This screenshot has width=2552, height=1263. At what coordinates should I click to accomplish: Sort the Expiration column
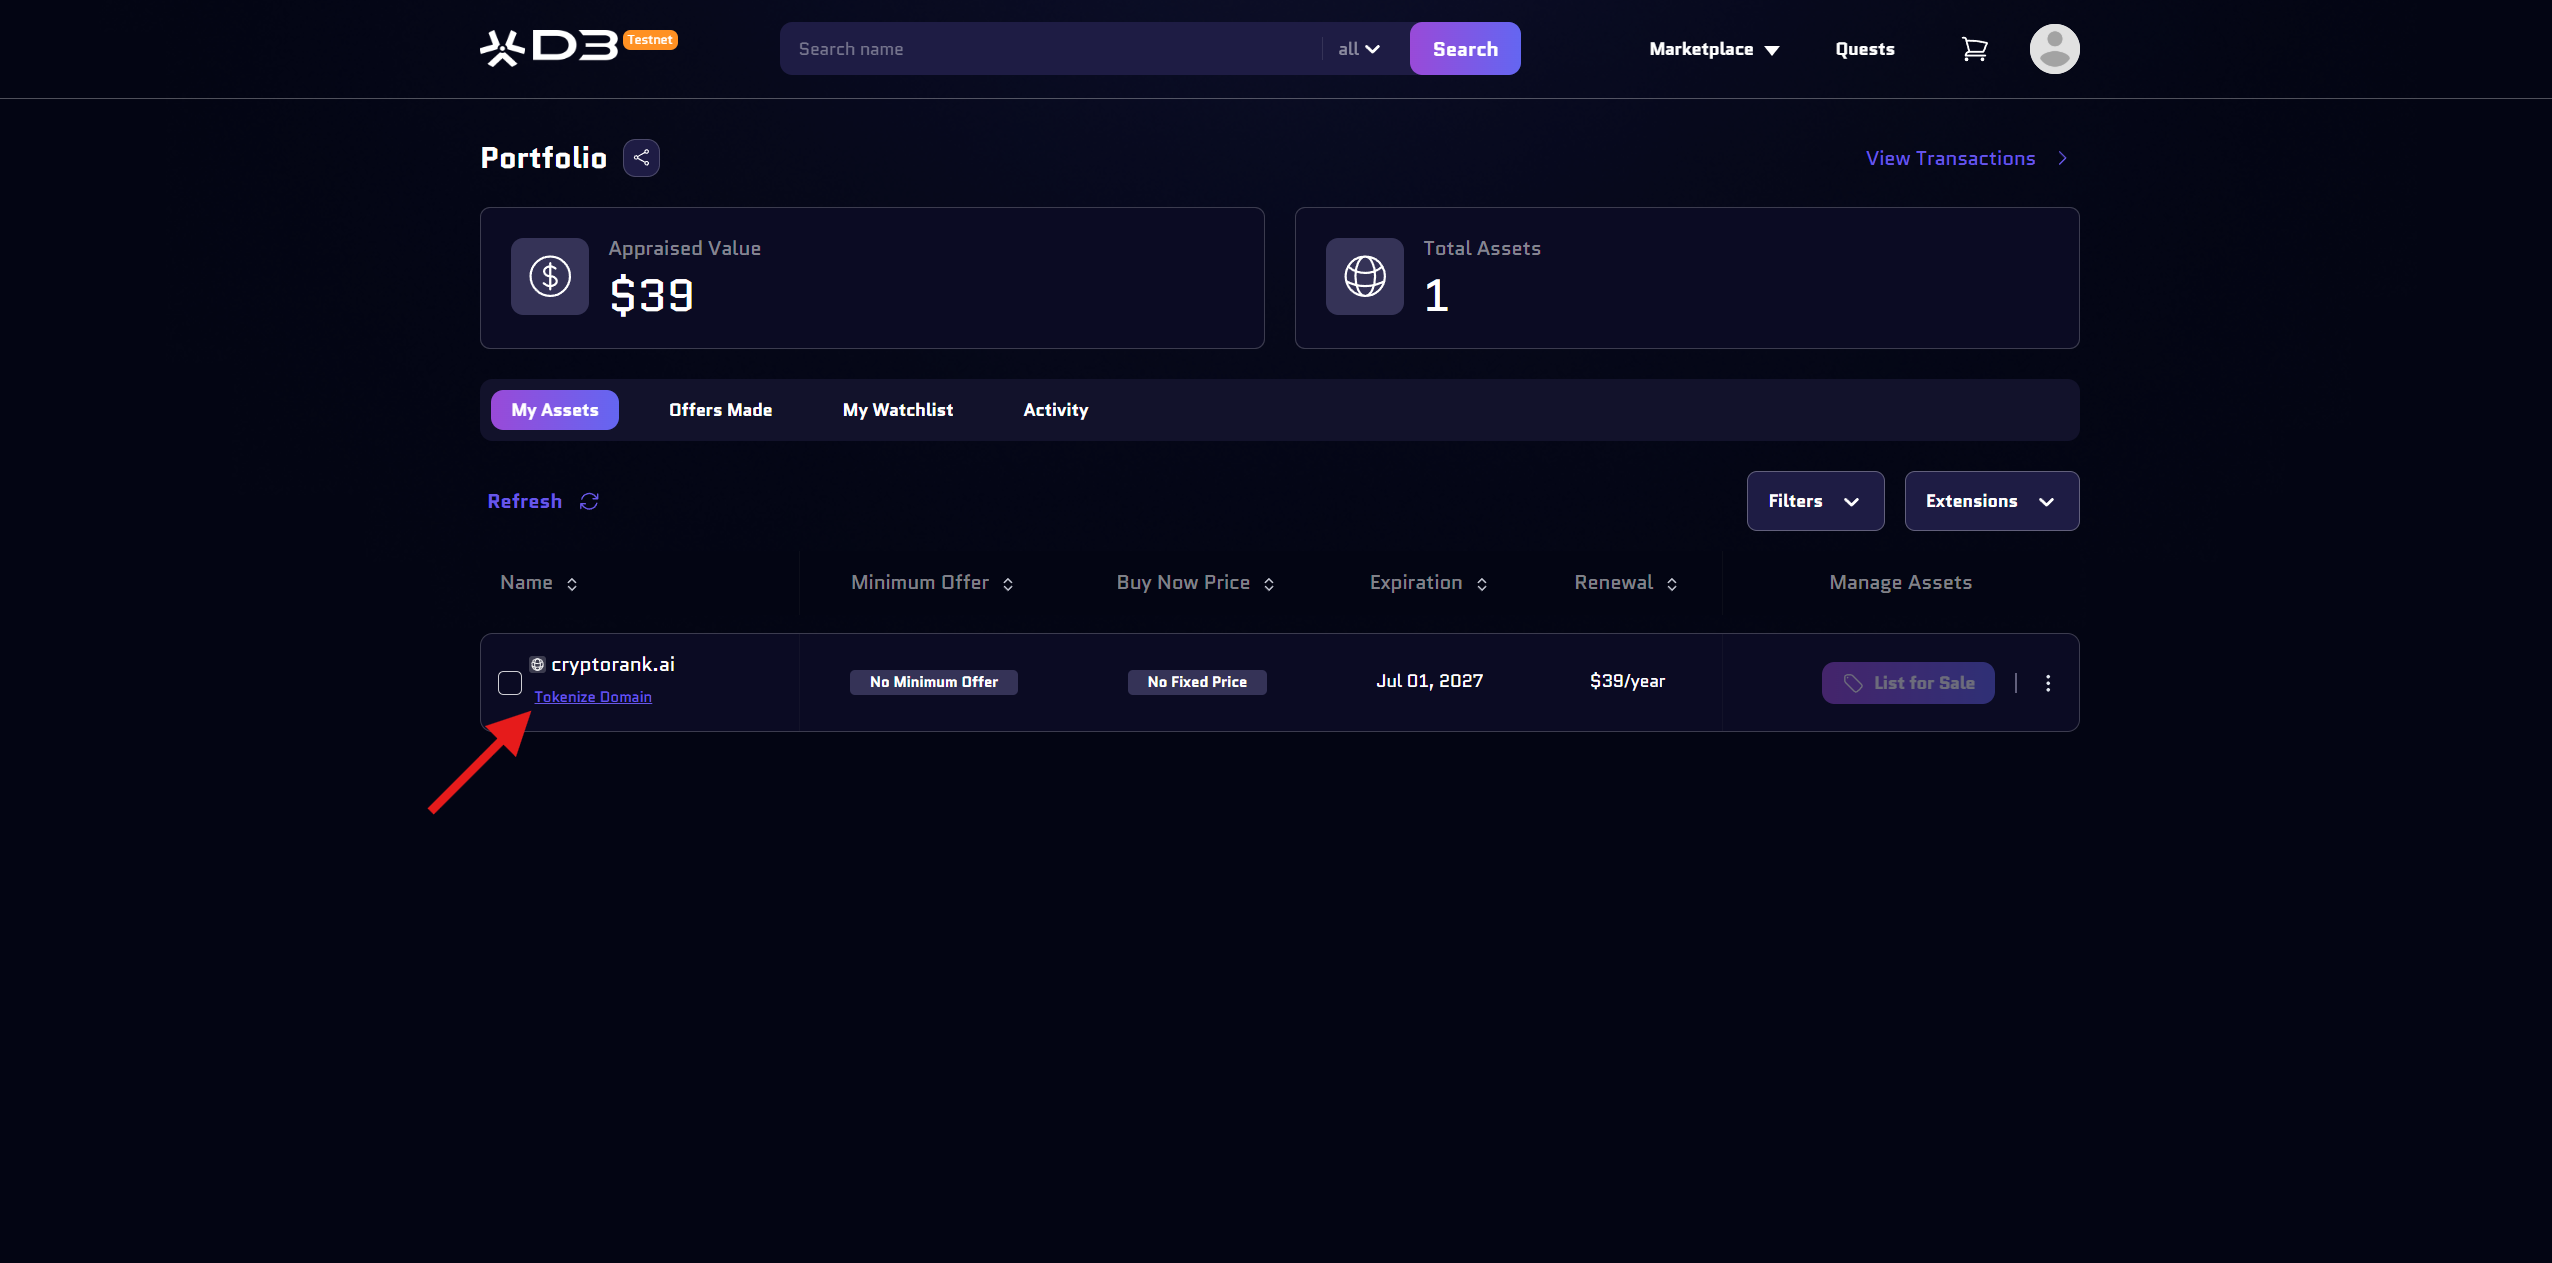tap(1482, 584)
